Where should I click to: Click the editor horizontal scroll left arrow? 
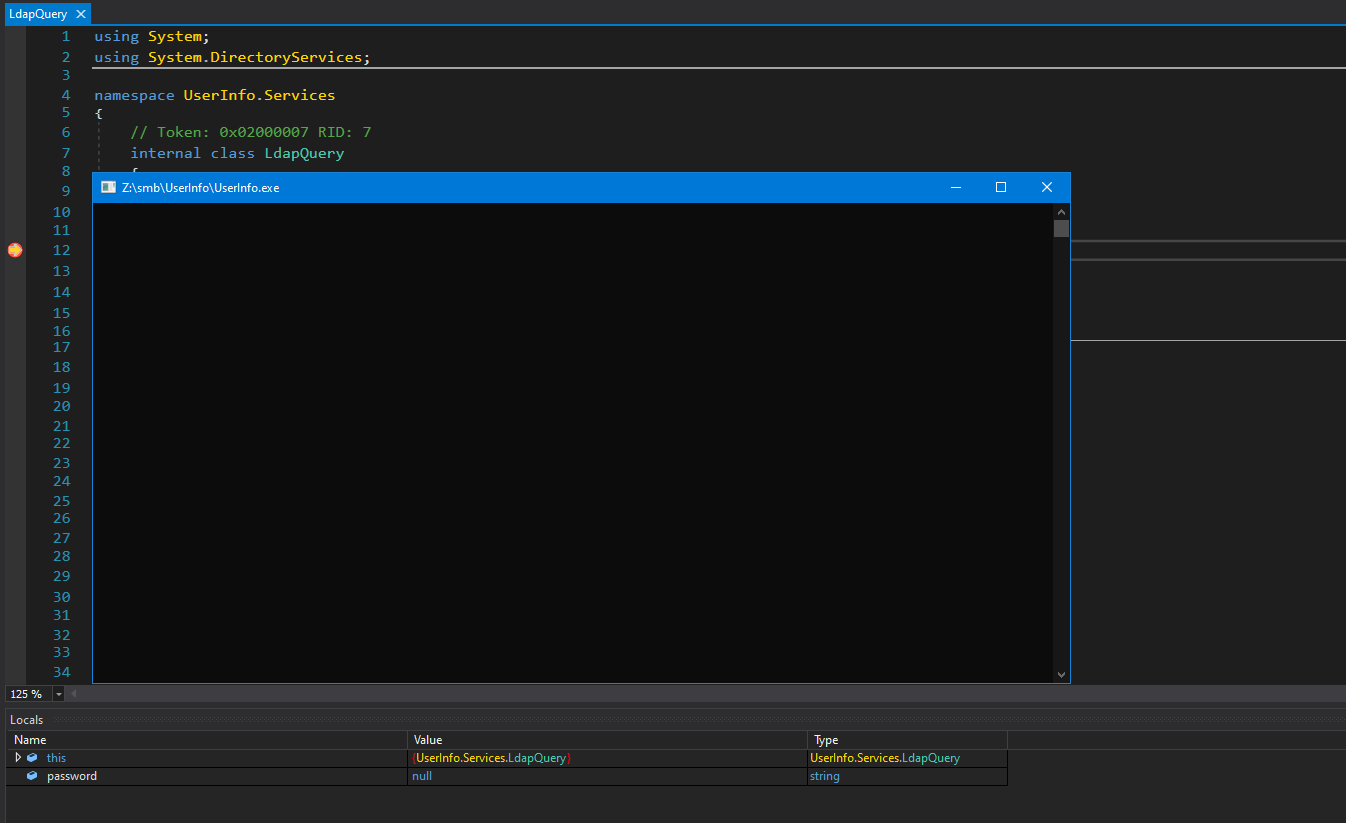click(72, 694)
